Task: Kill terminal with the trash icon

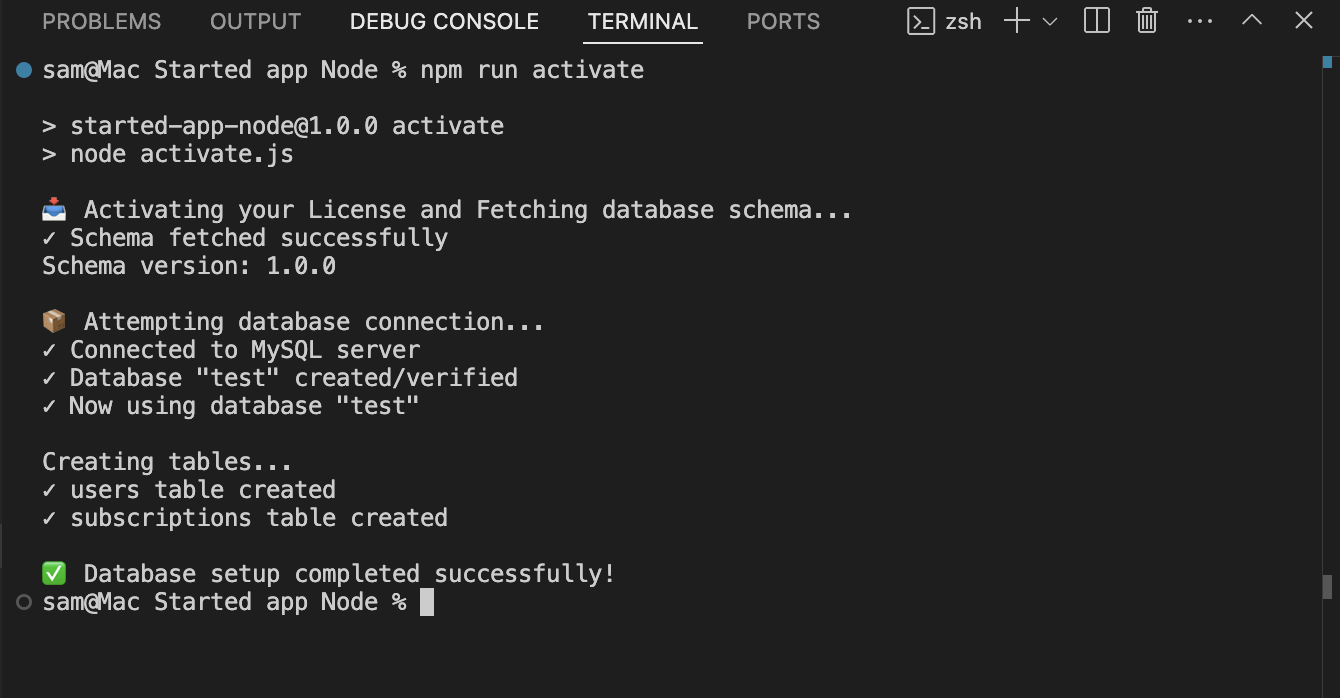Action: [1147, 21]
